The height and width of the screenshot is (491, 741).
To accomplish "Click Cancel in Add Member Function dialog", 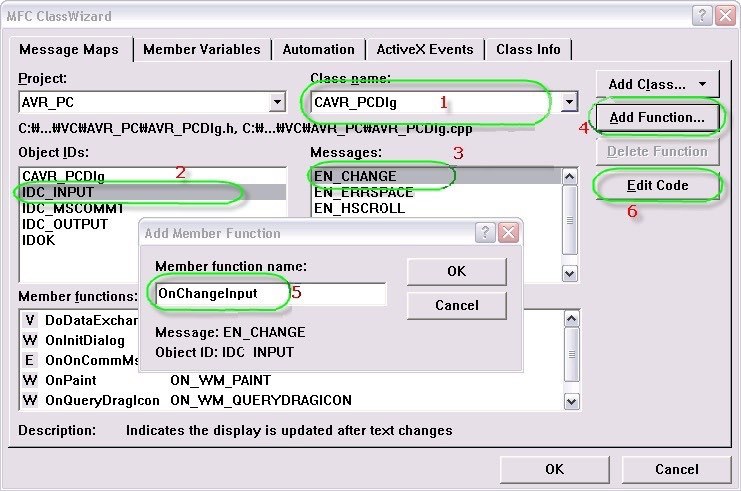I will pyautogui.click(x=457, y=305).
